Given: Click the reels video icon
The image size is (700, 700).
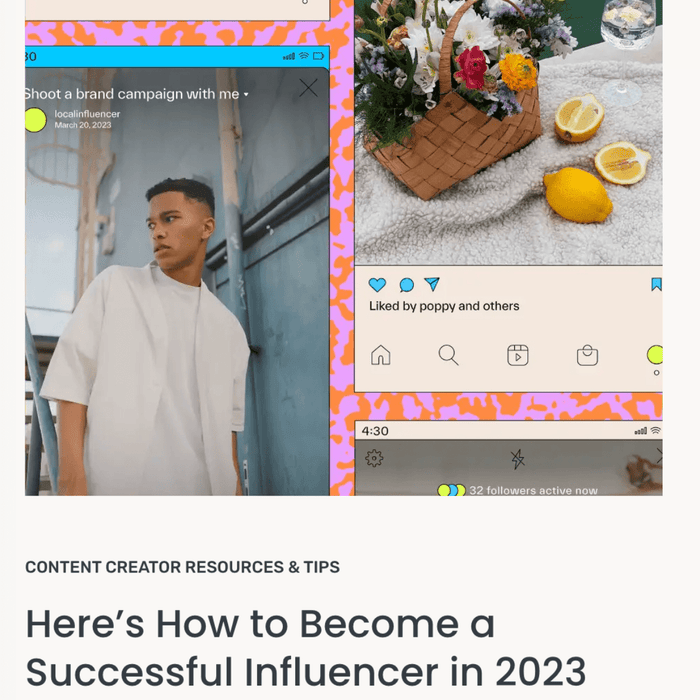Looking at the screenshot, I should tap(518, 356).
